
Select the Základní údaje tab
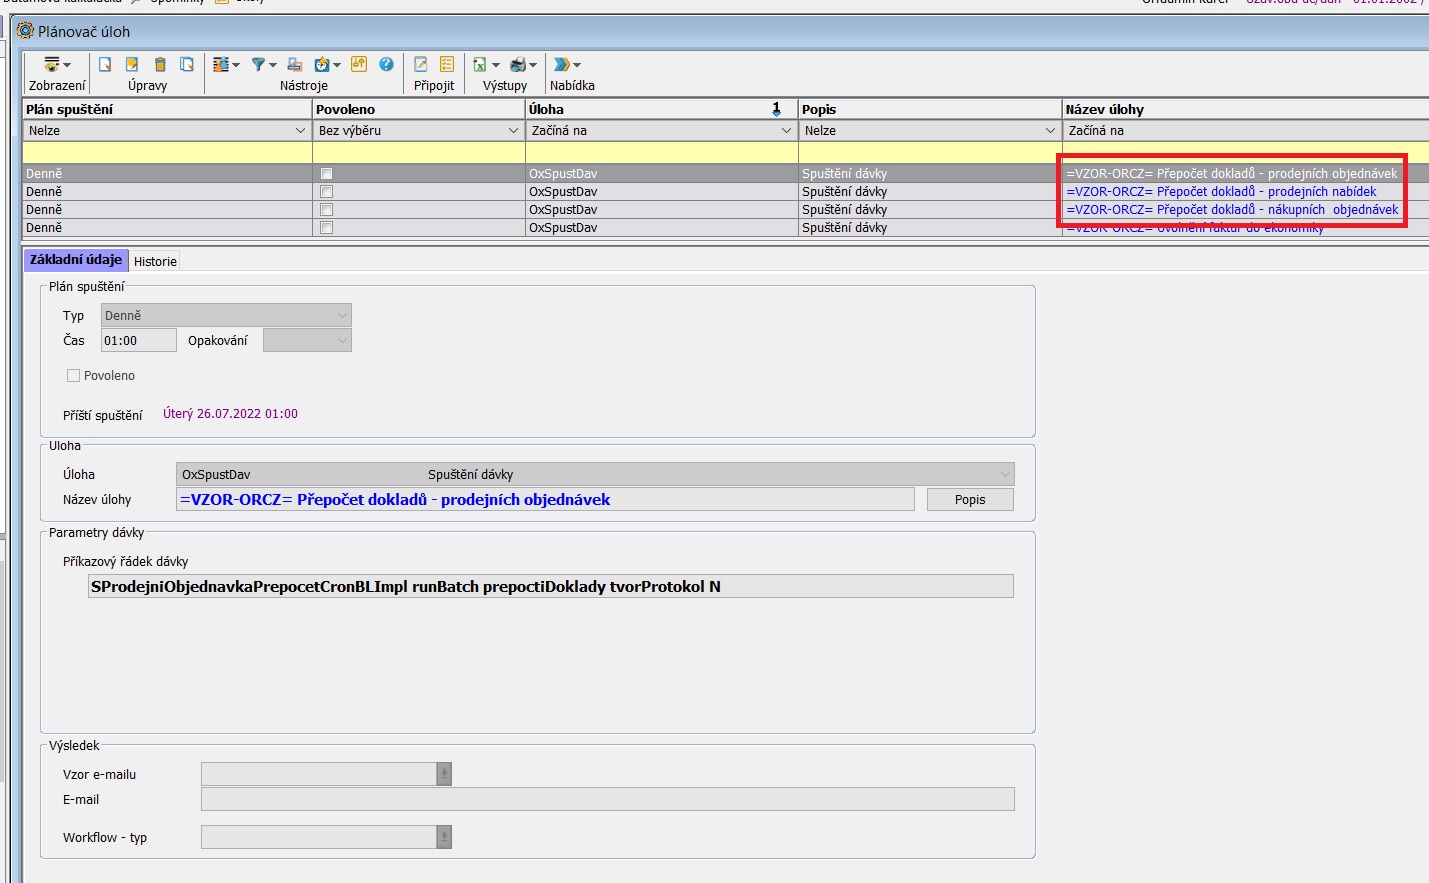[76, 260]
